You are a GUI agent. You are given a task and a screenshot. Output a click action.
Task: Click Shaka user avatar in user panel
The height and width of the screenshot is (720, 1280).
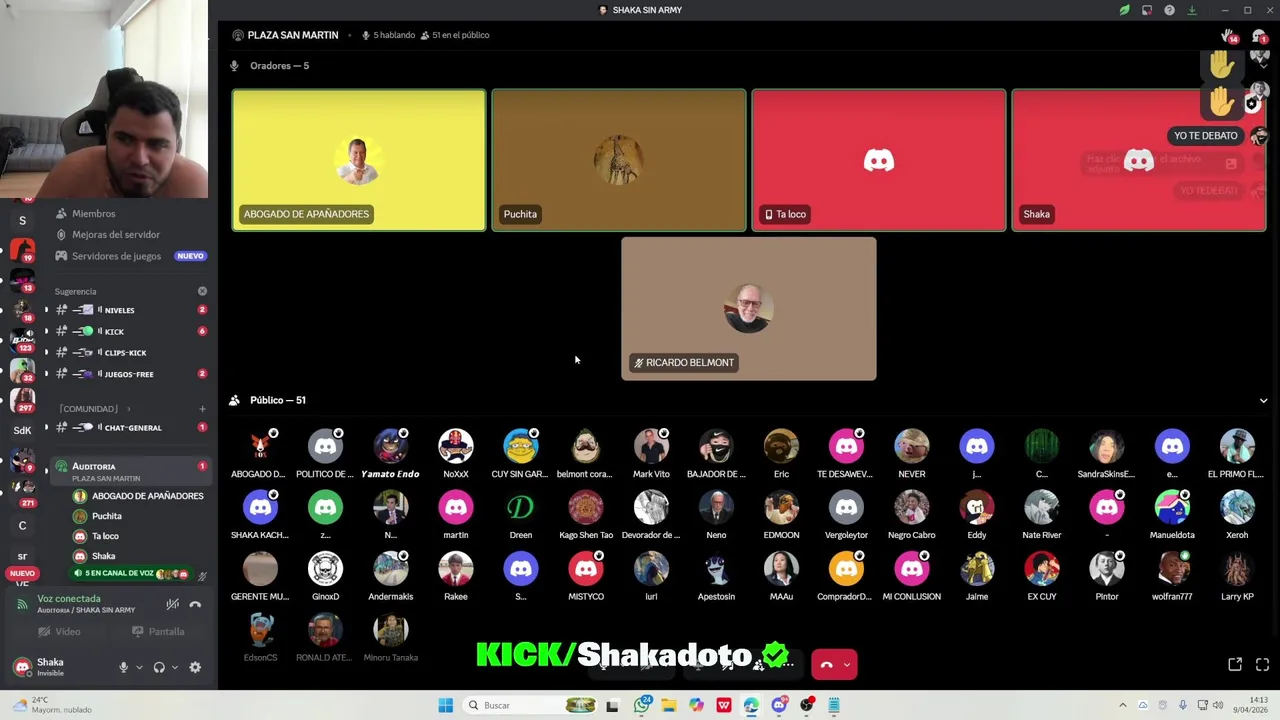pos(22,667)
